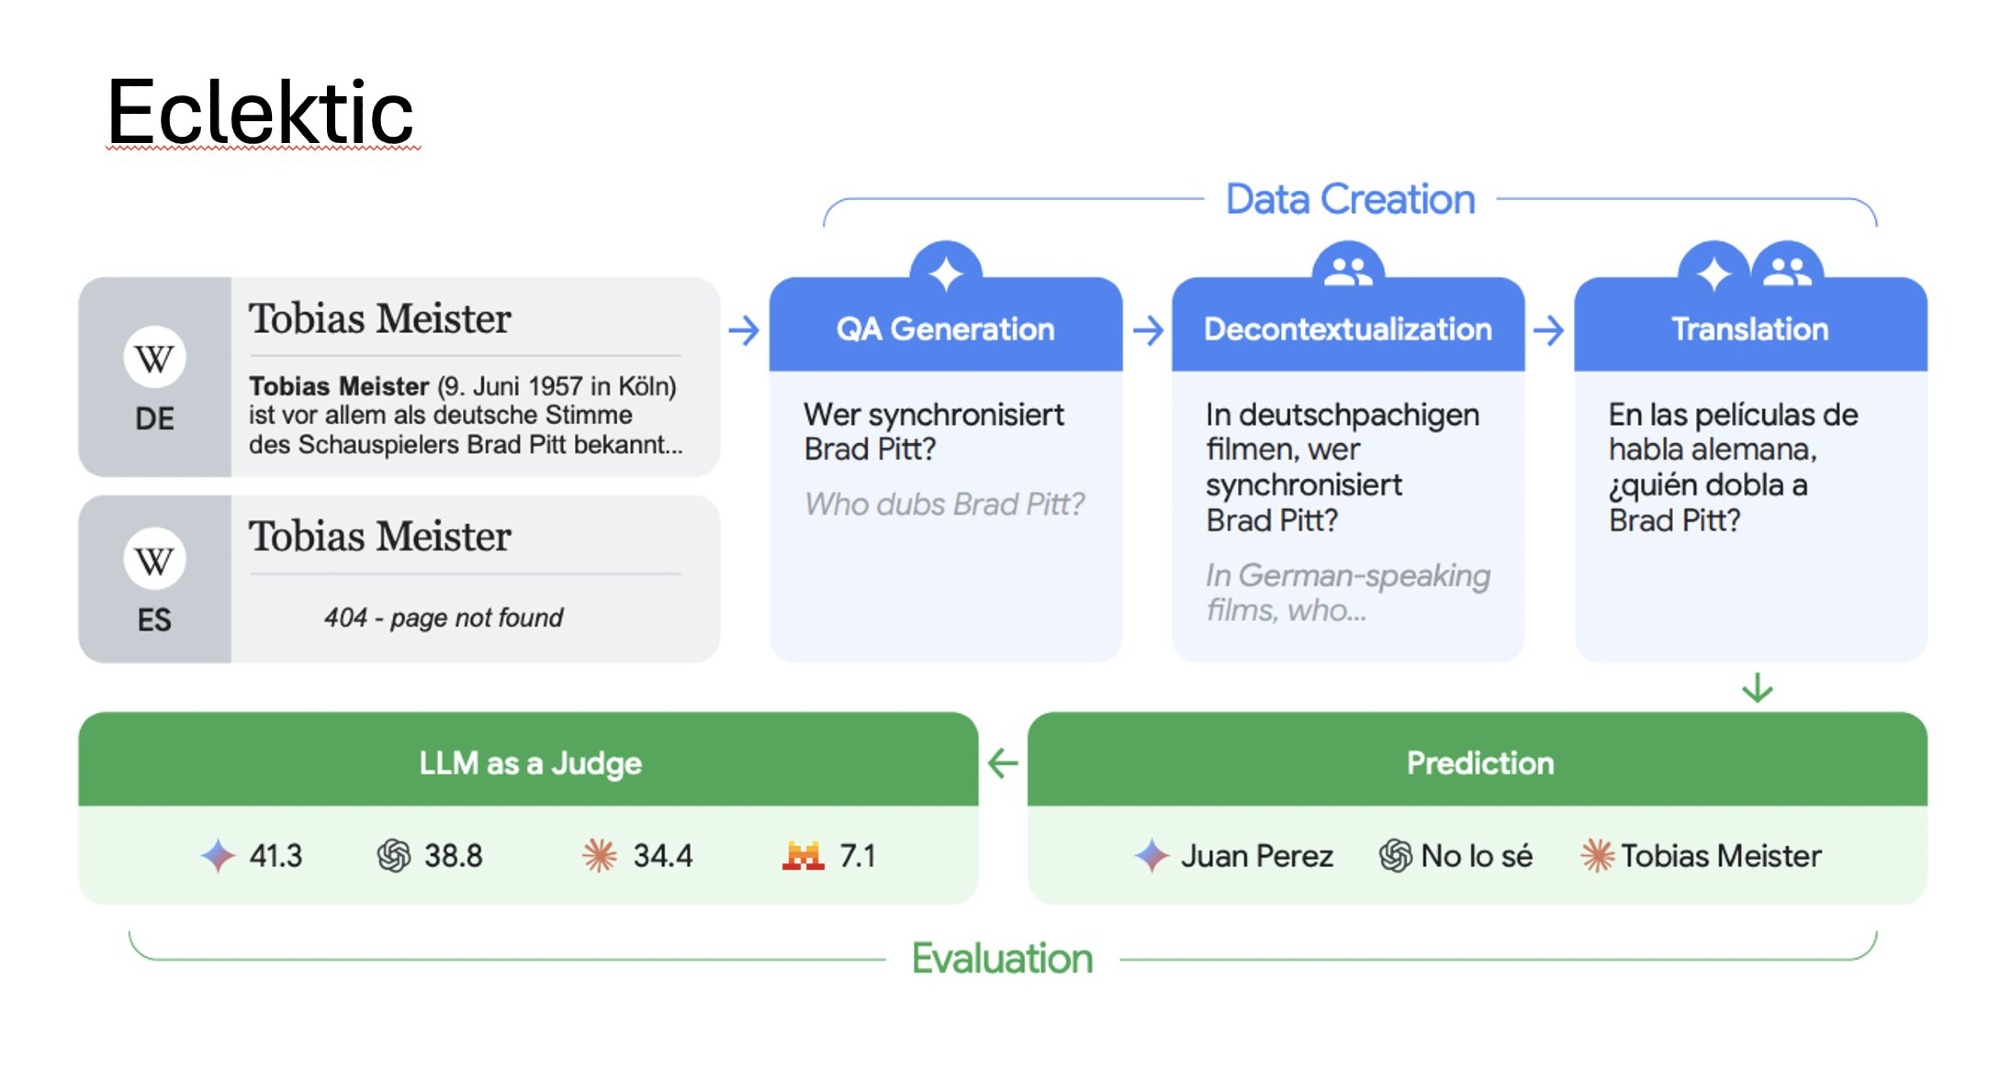Screen dimensions: 2000x1090
Task: Click the 404 - page not found text
Action: point(443,618)
